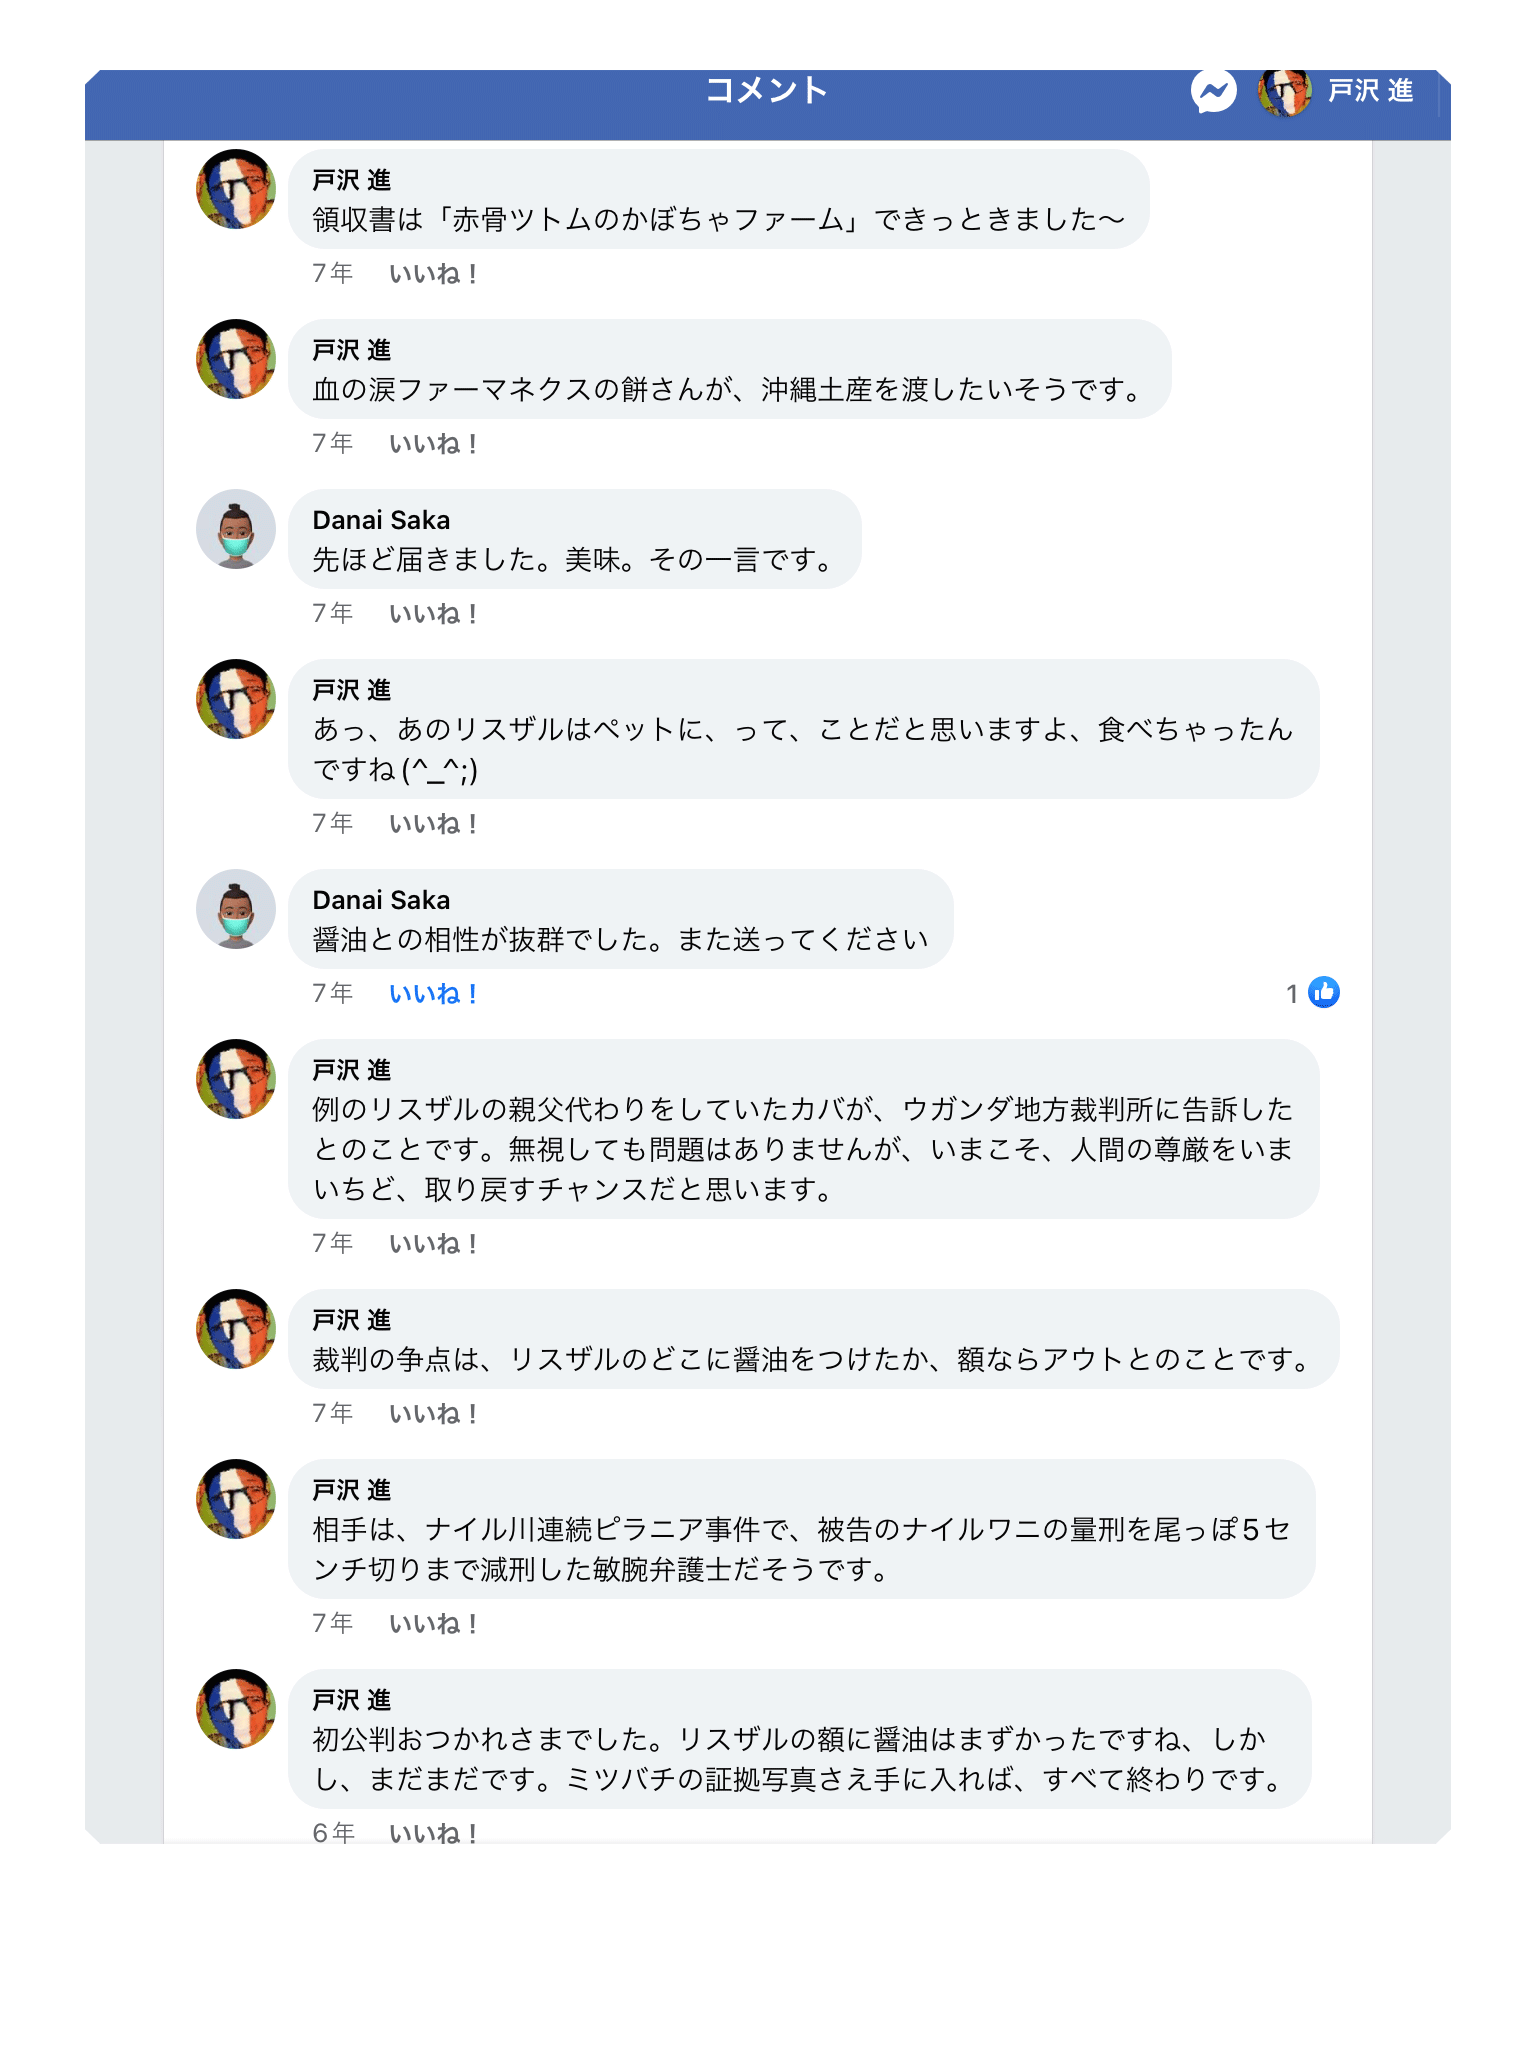Viewport: 1536px width, 2048px height.
Task: Unlike the 醤油との相性 comment
Action: tap(433, 994)
